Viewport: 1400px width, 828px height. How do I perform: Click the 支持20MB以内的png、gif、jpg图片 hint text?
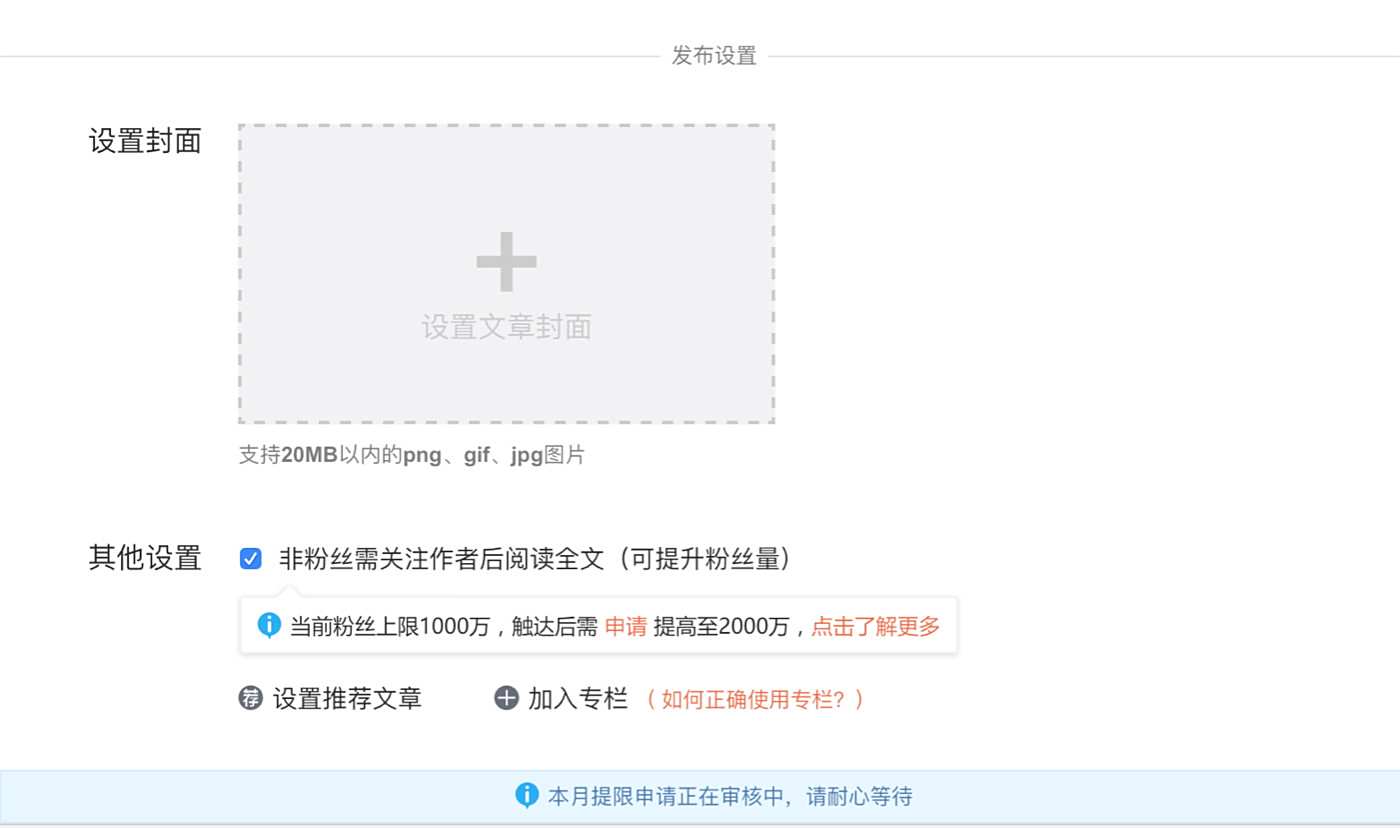pyautogui.click(x=411, y=456)
